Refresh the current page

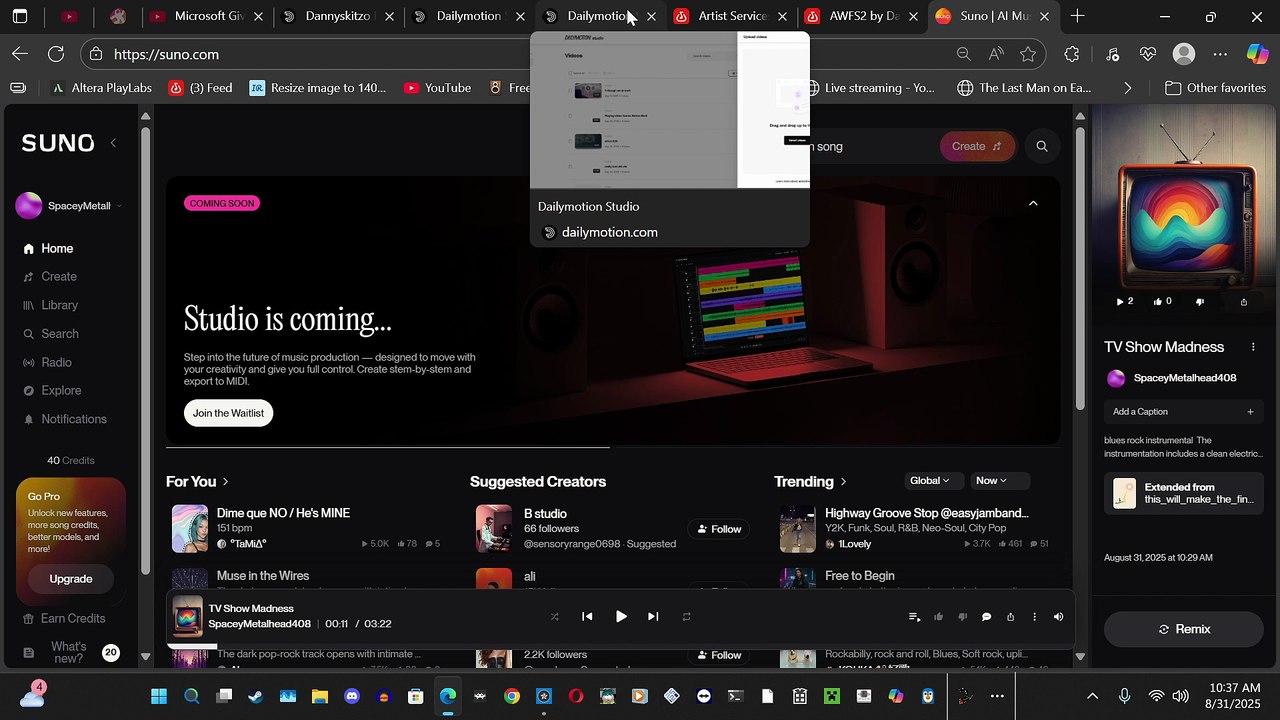coord(56,54)
